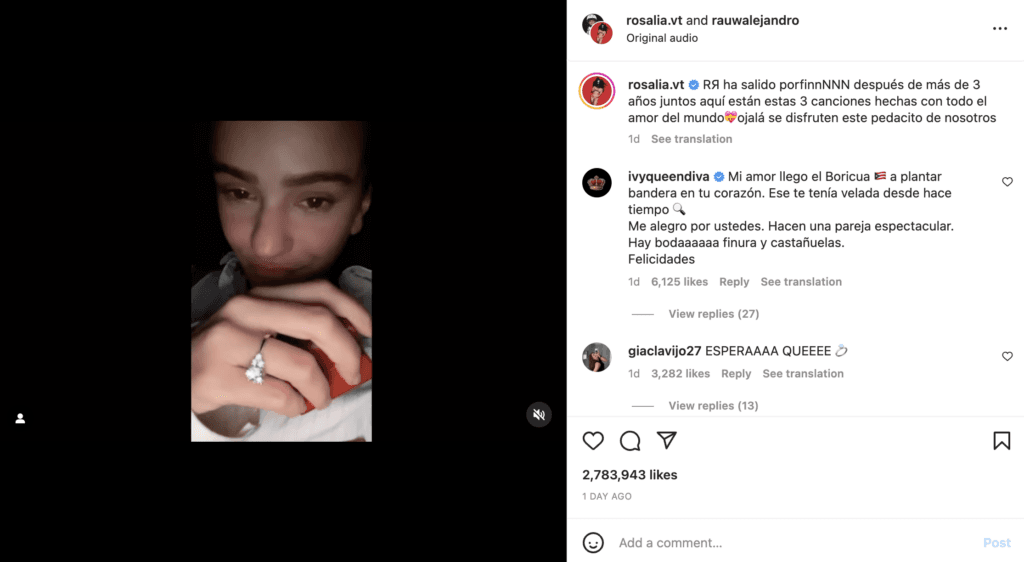Like the post with the heart icon

[x=593, y=441]
